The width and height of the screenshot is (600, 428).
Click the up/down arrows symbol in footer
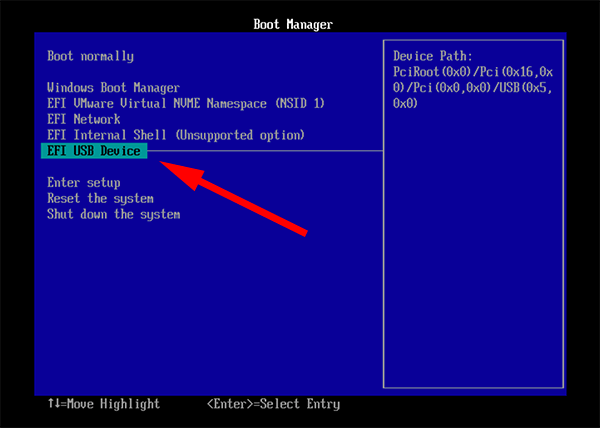coord(54,404)
